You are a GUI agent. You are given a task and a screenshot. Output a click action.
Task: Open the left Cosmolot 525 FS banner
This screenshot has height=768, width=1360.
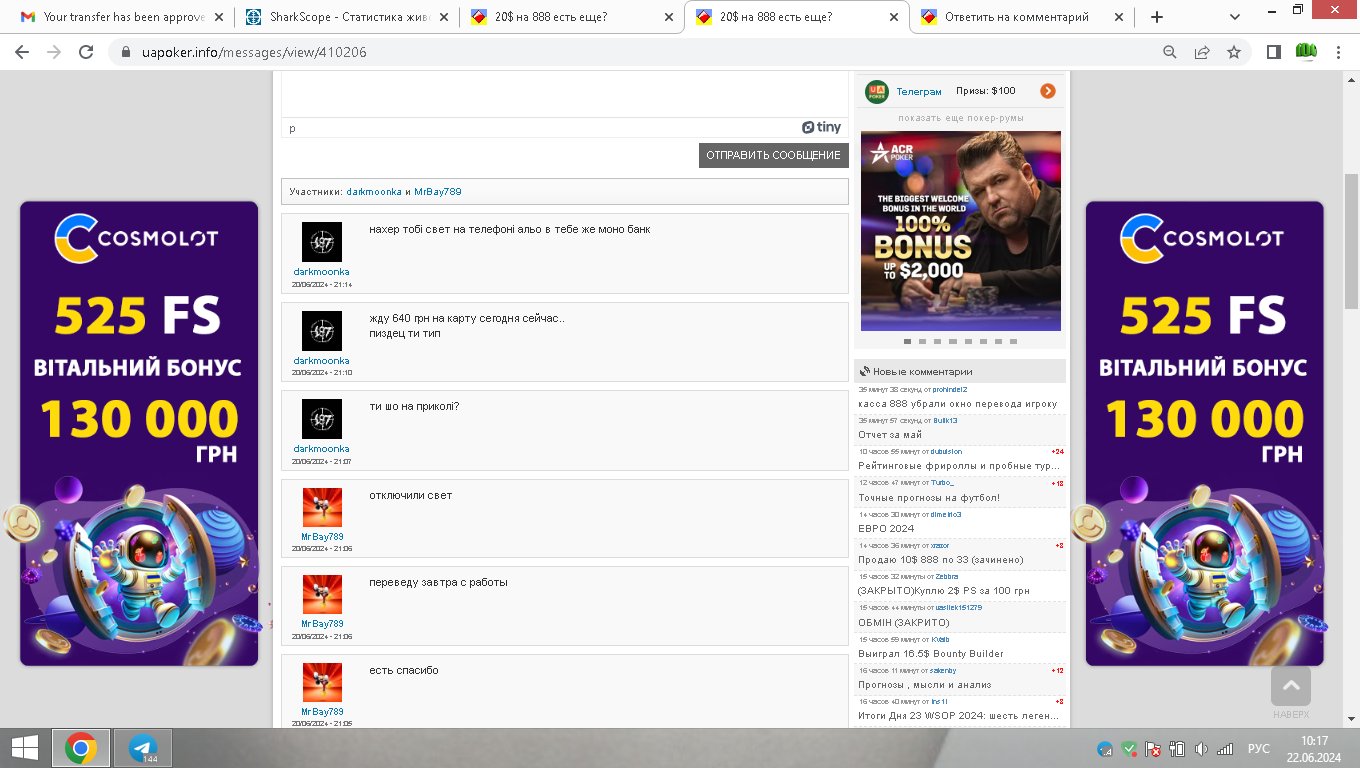tap(139, 434)
